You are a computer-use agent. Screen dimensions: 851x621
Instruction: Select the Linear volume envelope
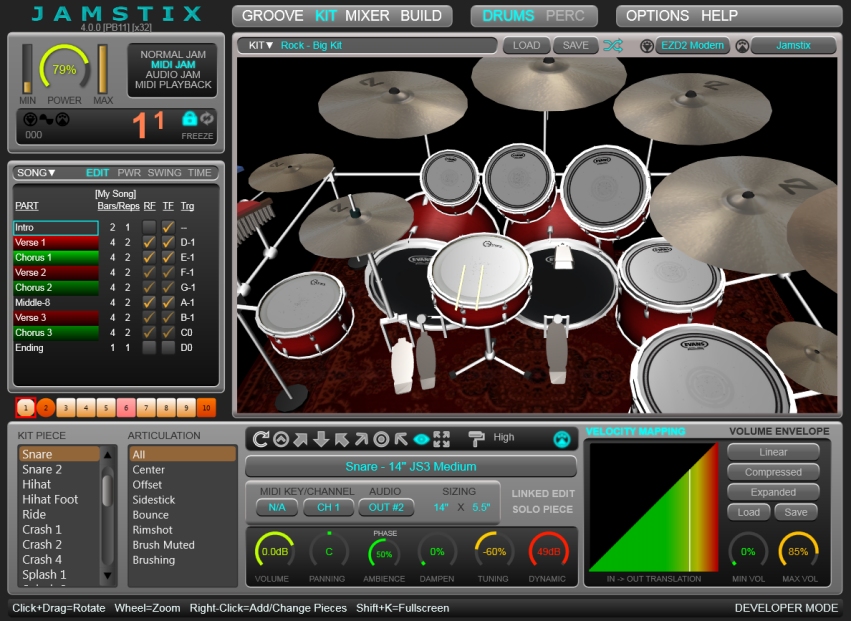tap(773, 452)
